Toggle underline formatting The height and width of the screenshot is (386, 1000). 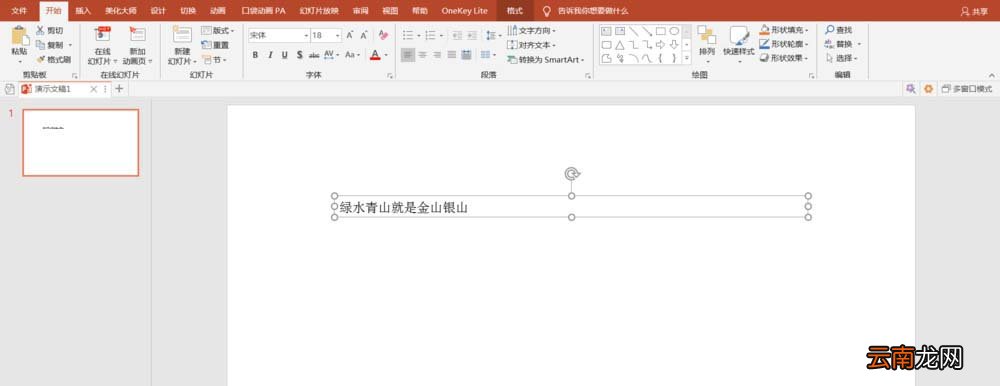284,55
